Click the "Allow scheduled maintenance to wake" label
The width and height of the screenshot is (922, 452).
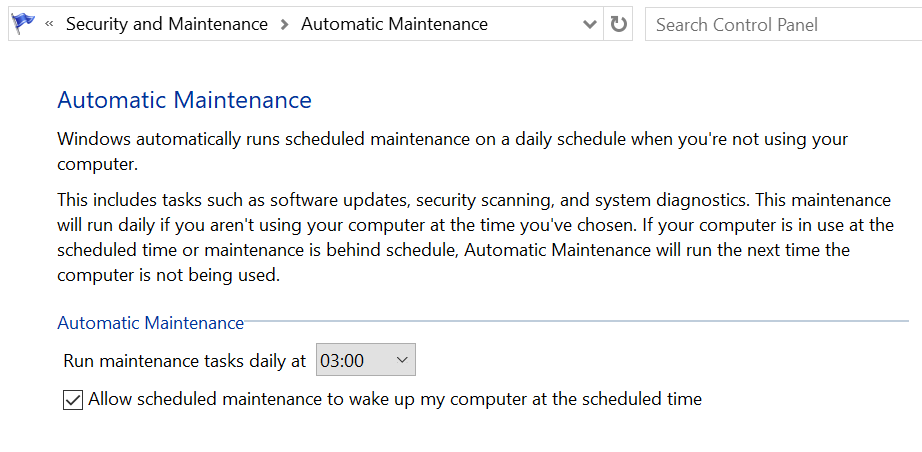pos(395,399)
